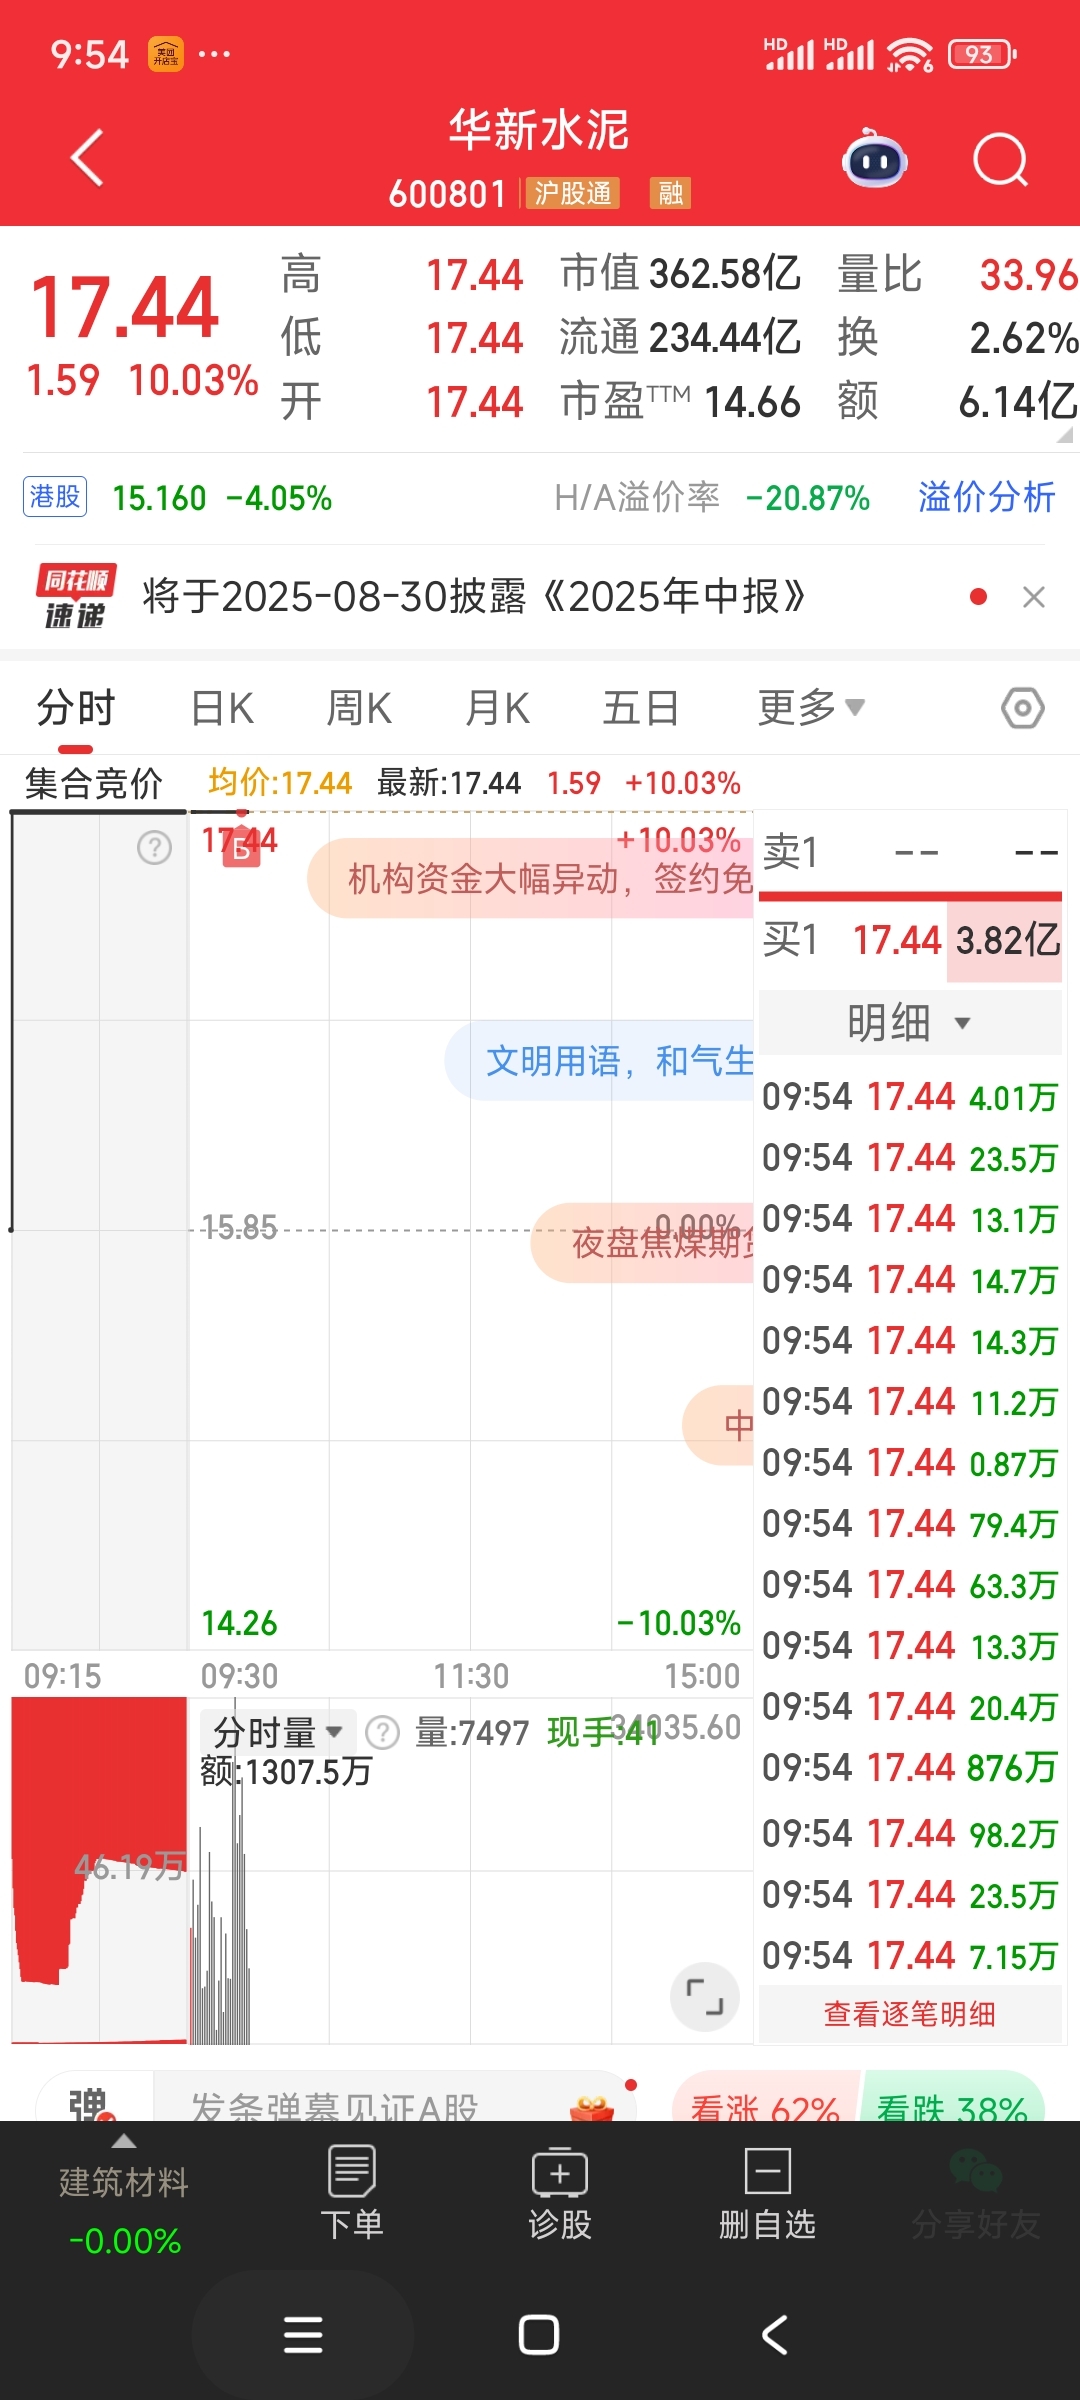Image resolution: width=1080 pixels, height=2400 pixels.
Task: Tap the B buy marker on chart
Action: click(x=241, y=850)
